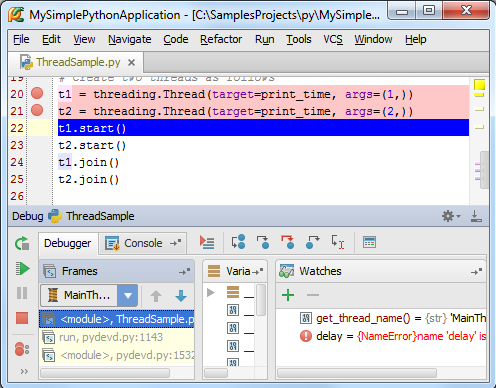This screenshot has height=388, width=496.
Task: Open the Window menu
Action: 373,39
